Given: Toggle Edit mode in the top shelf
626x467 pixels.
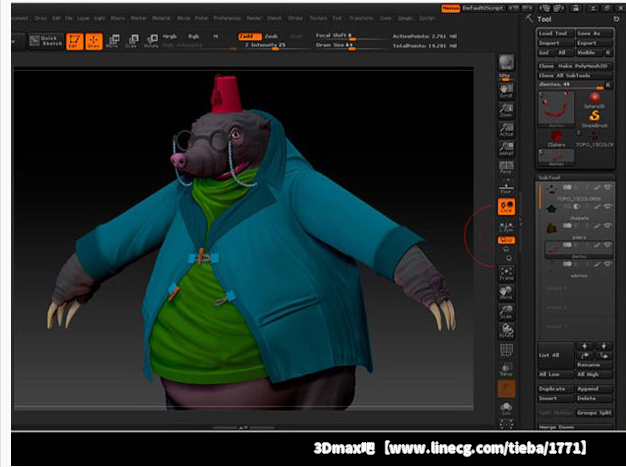Looking at the screenshot, I should [x=75, y=41].
